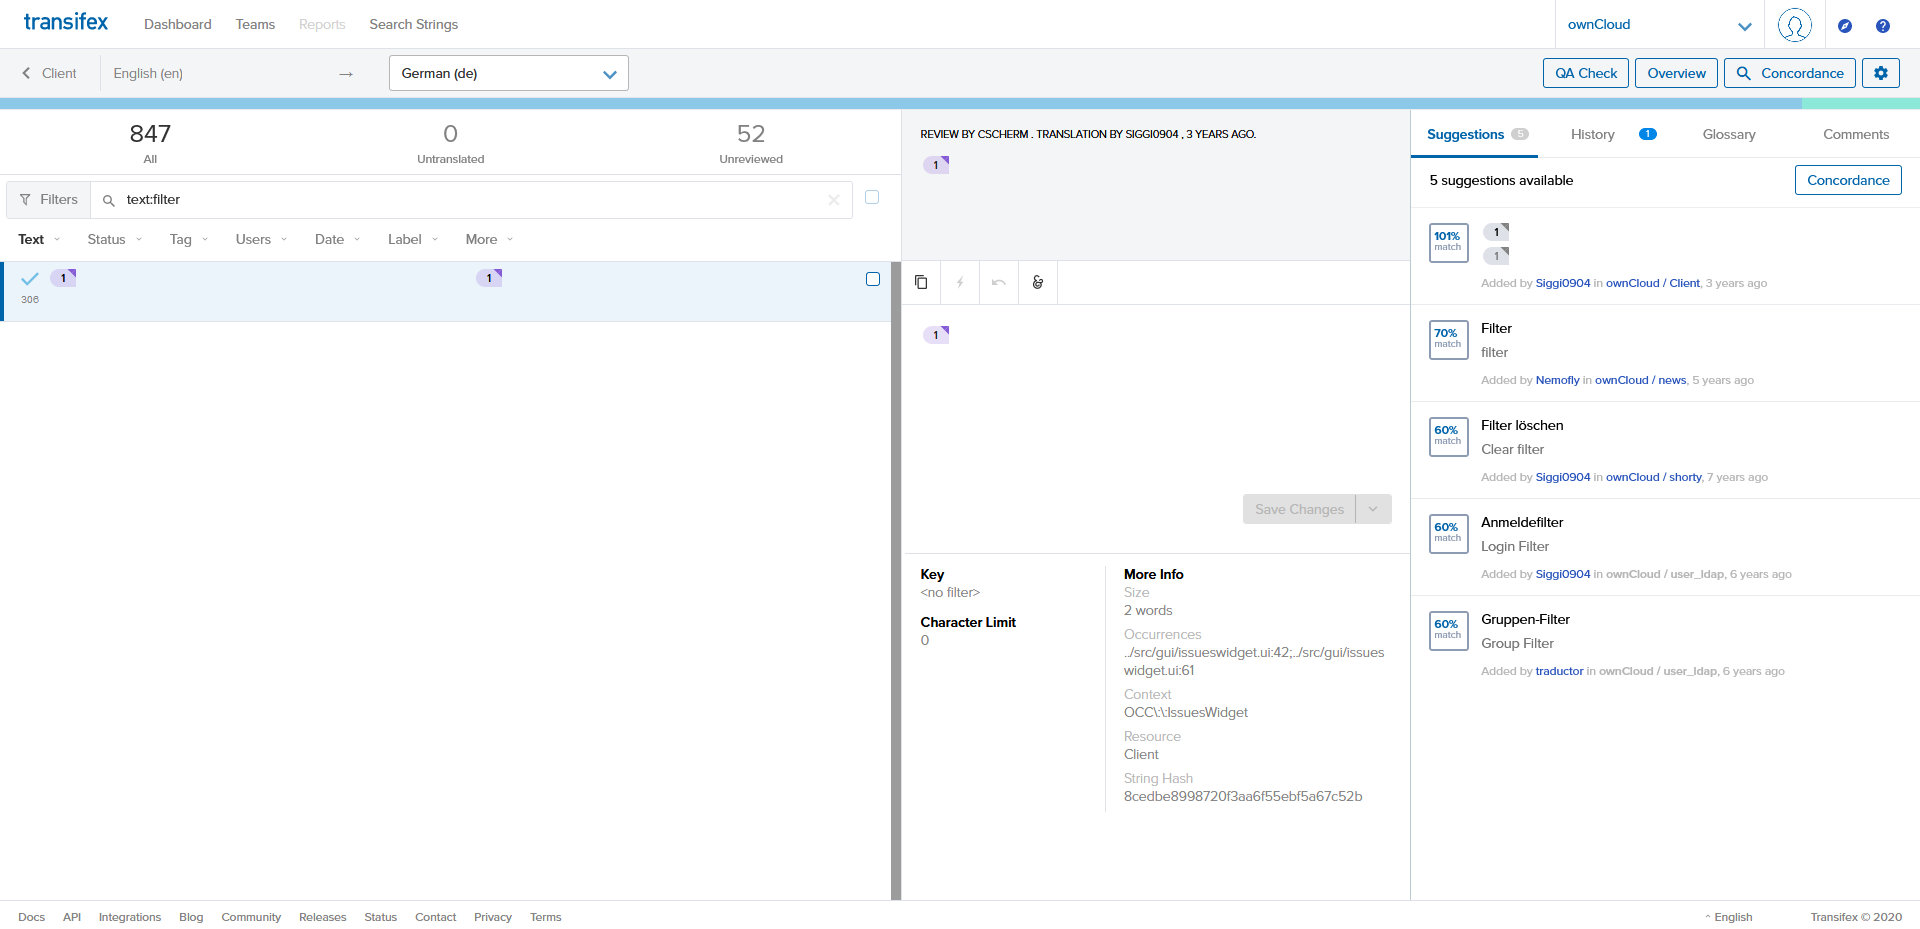Click the 70% match suggestion badge

pyautogui.click(x=1448, y=340)
